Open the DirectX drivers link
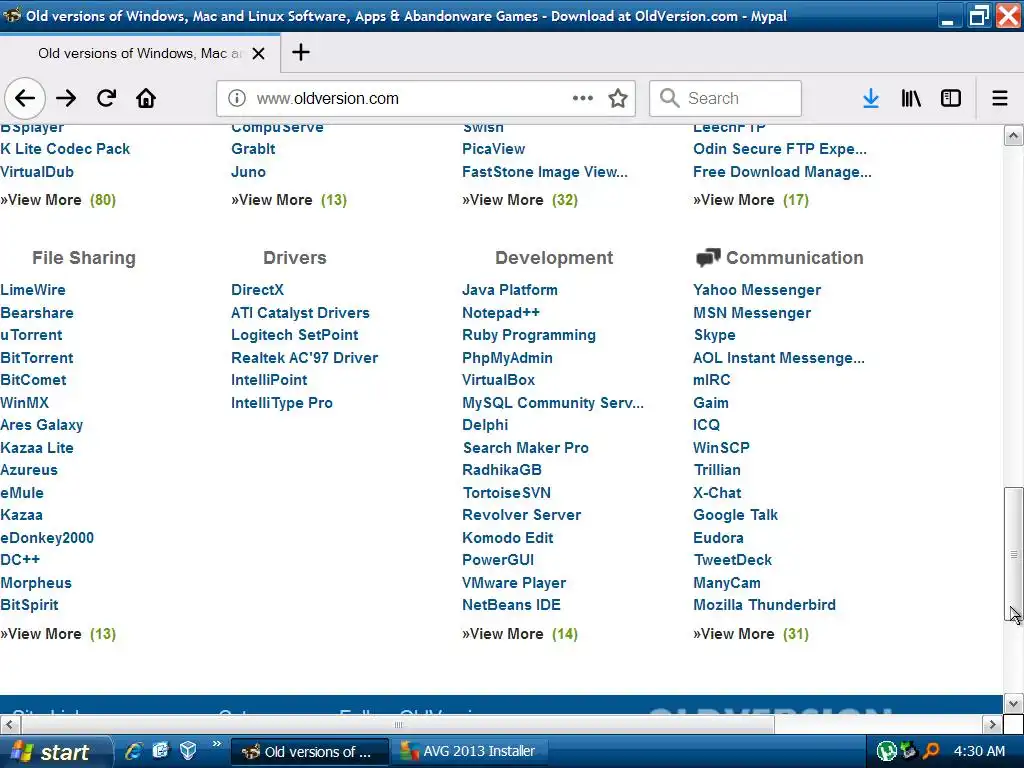 [x=257, y=290]
